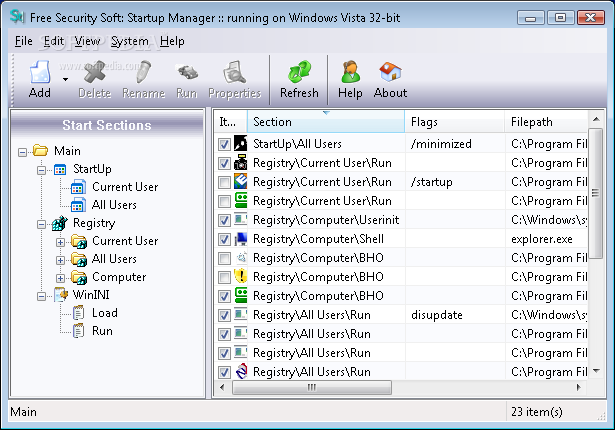Open the Edit menu
This screenshot has height=430, width=615.
(x=54, y=41)
